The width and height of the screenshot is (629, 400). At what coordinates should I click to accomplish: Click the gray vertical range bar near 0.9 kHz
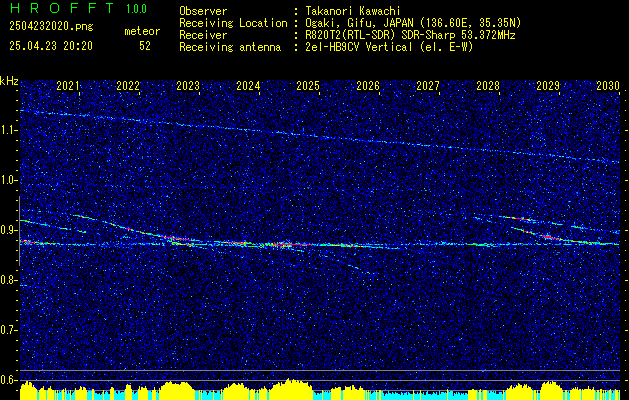pos(19,231)
